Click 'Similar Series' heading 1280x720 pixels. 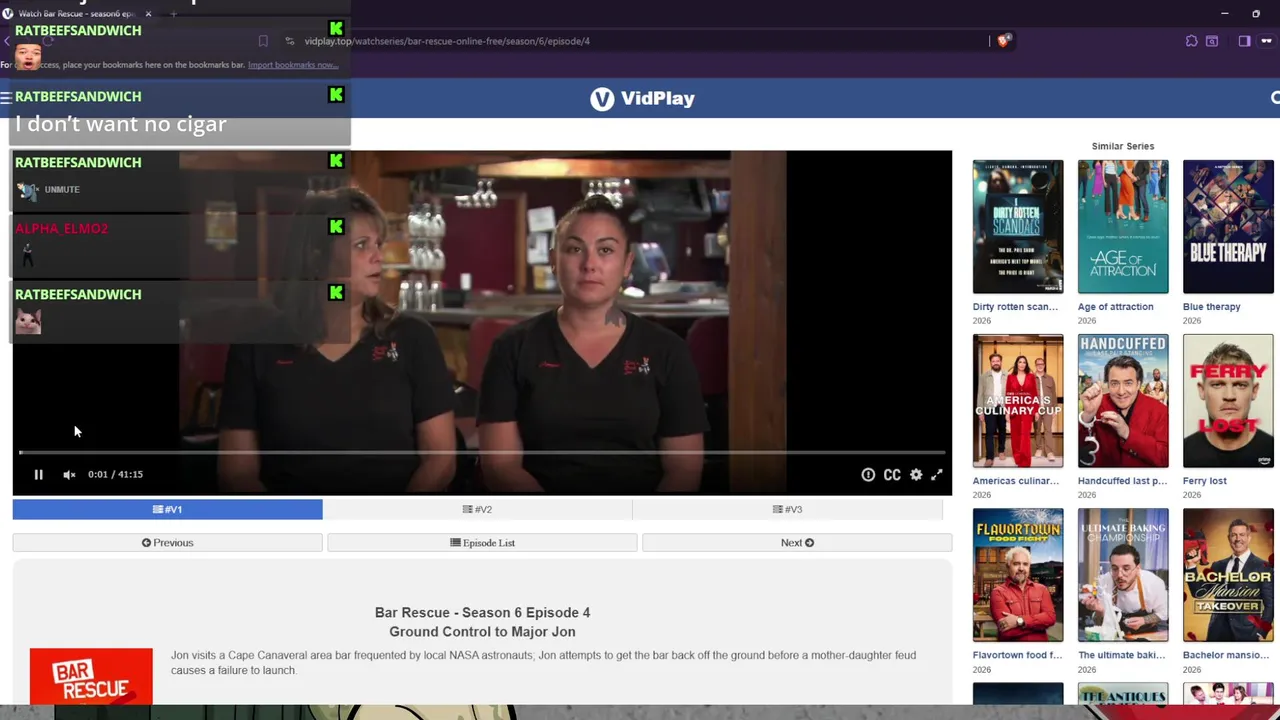[1123, 146]
